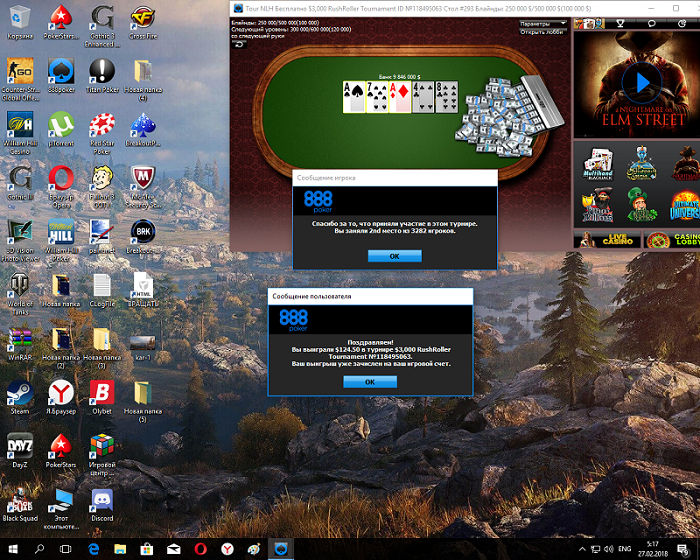This screenshot has height=560, width=700.
Task: Select the Discord desktop icon
Action: click(102, 505)
